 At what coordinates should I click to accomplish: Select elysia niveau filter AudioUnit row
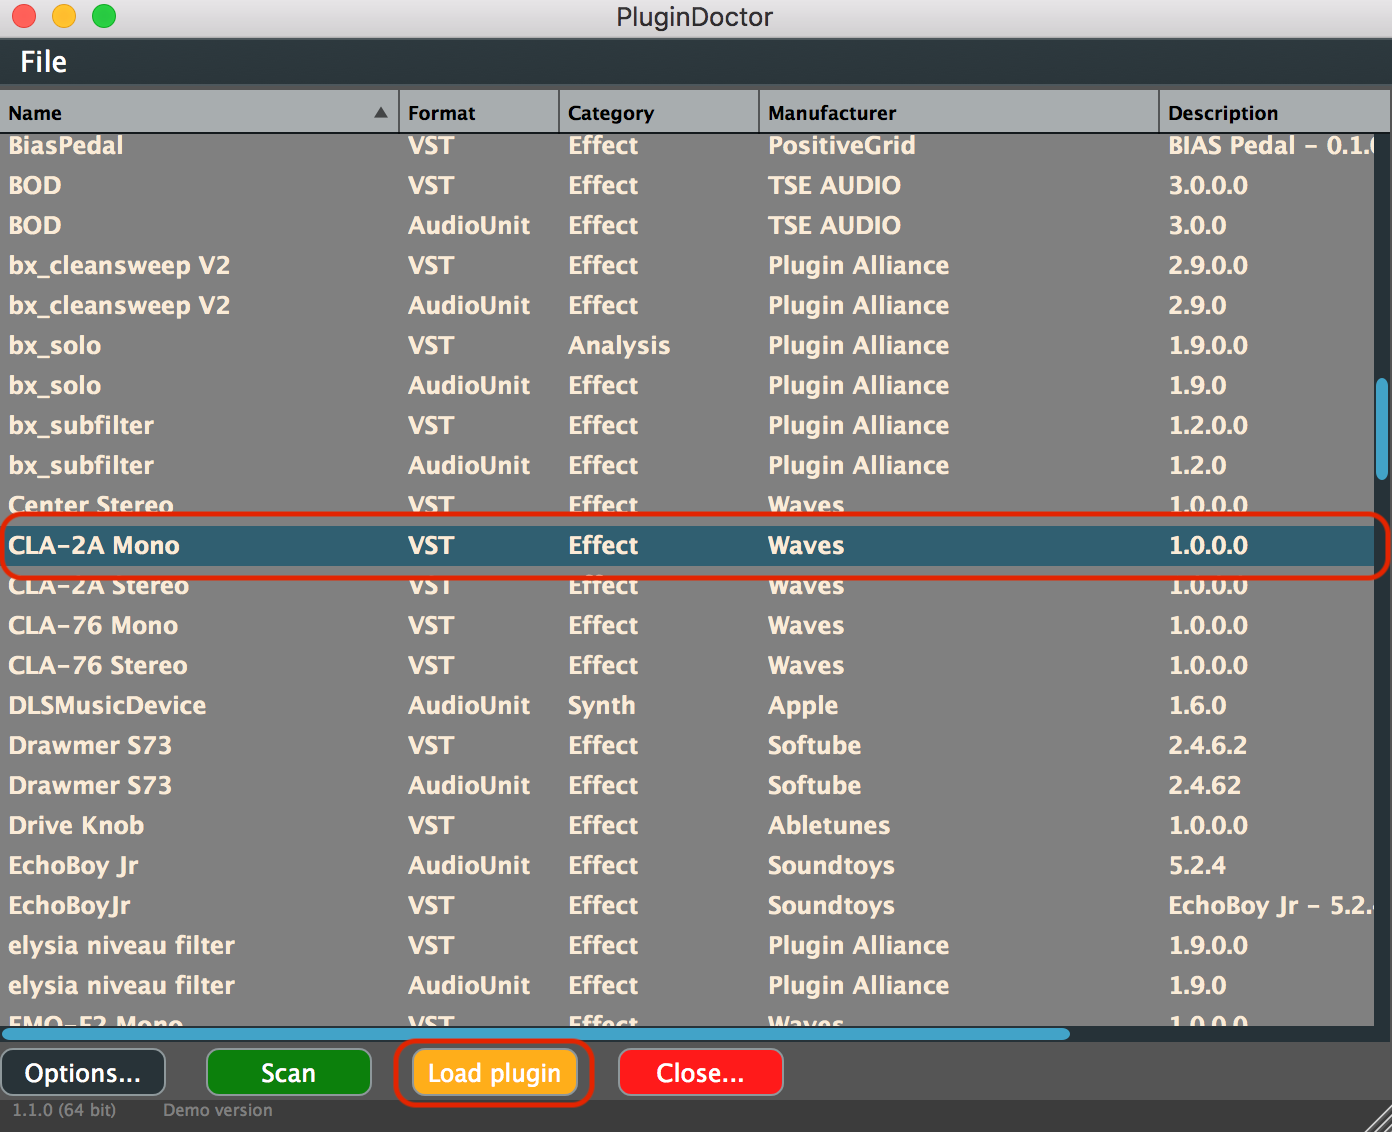pyautogui.click(x=687, y=986)
